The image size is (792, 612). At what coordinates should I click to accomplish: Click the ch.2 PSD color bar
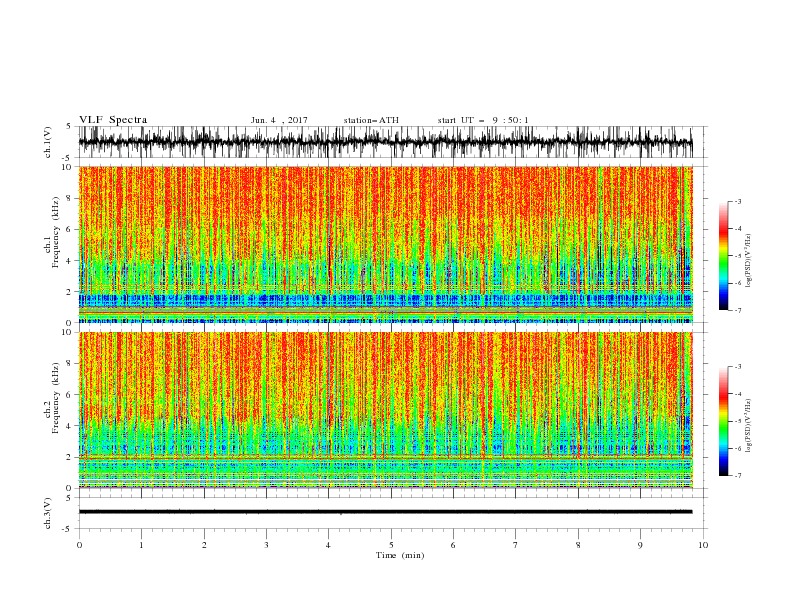pos(723,421)
